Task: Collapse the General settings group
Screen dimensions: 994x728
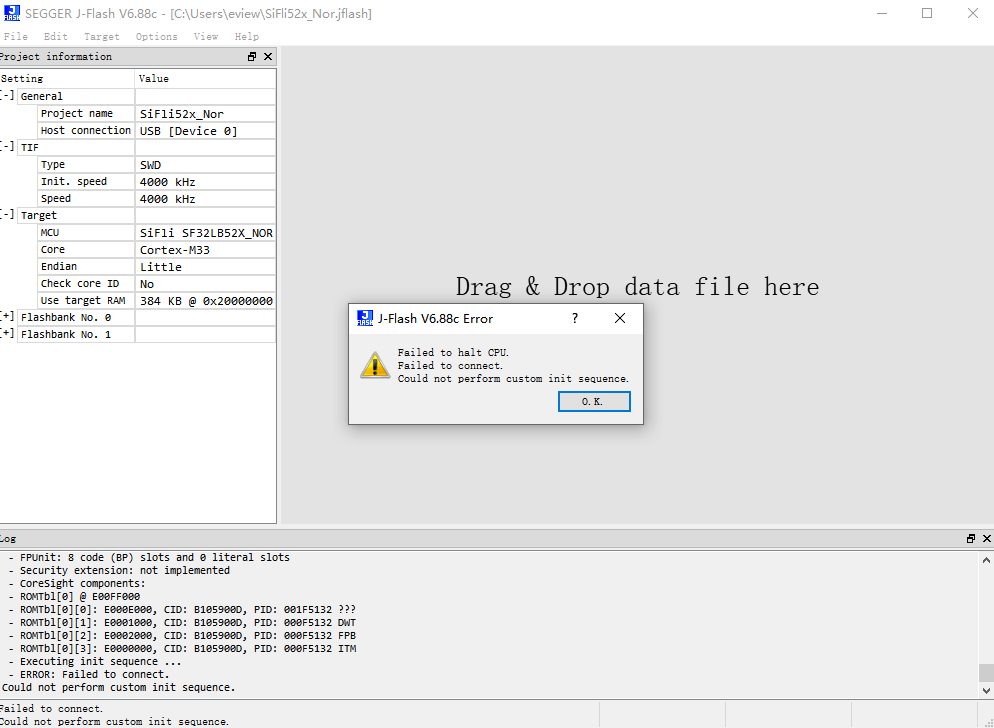Action: click(7, 96)
